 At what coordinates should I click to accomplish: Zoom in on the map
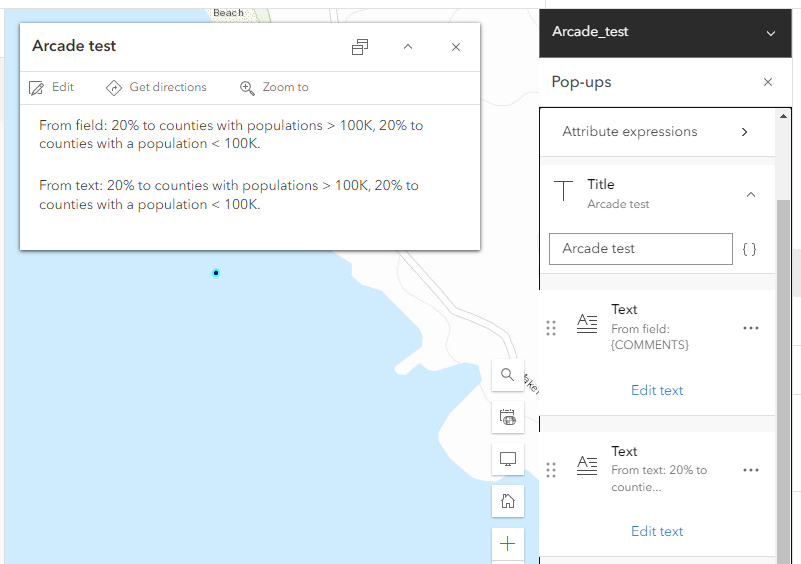pyautogui.click(x=507, y=543)
